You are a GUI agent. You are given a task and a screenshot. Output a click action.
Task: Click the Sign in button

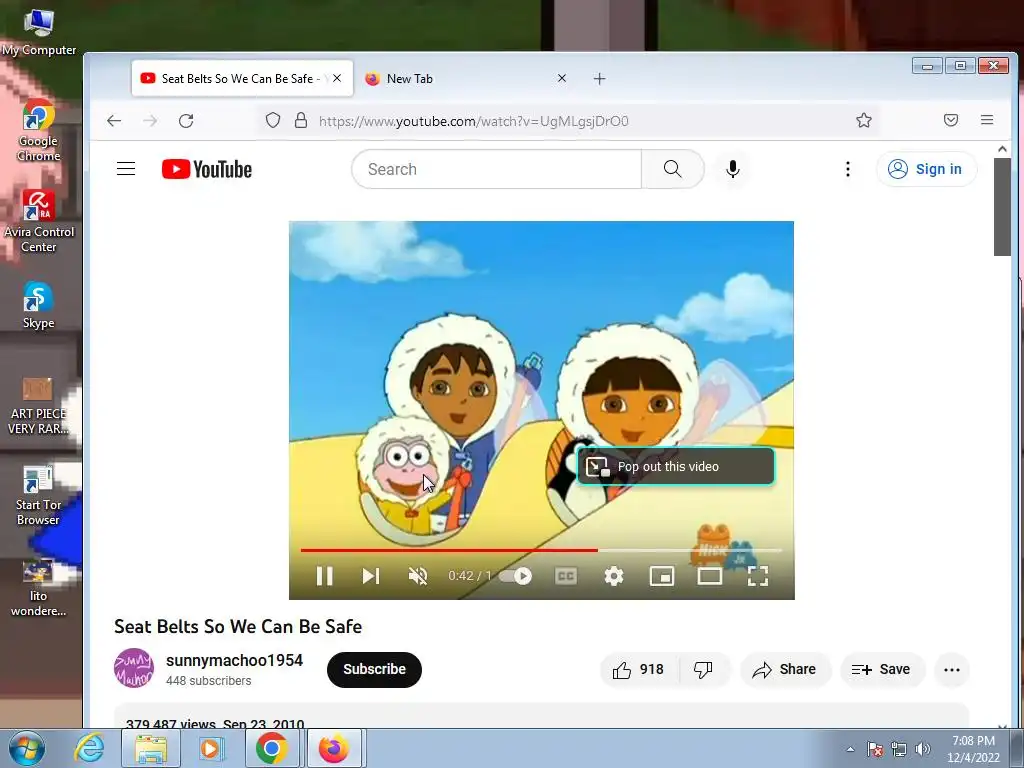point(926,169)
